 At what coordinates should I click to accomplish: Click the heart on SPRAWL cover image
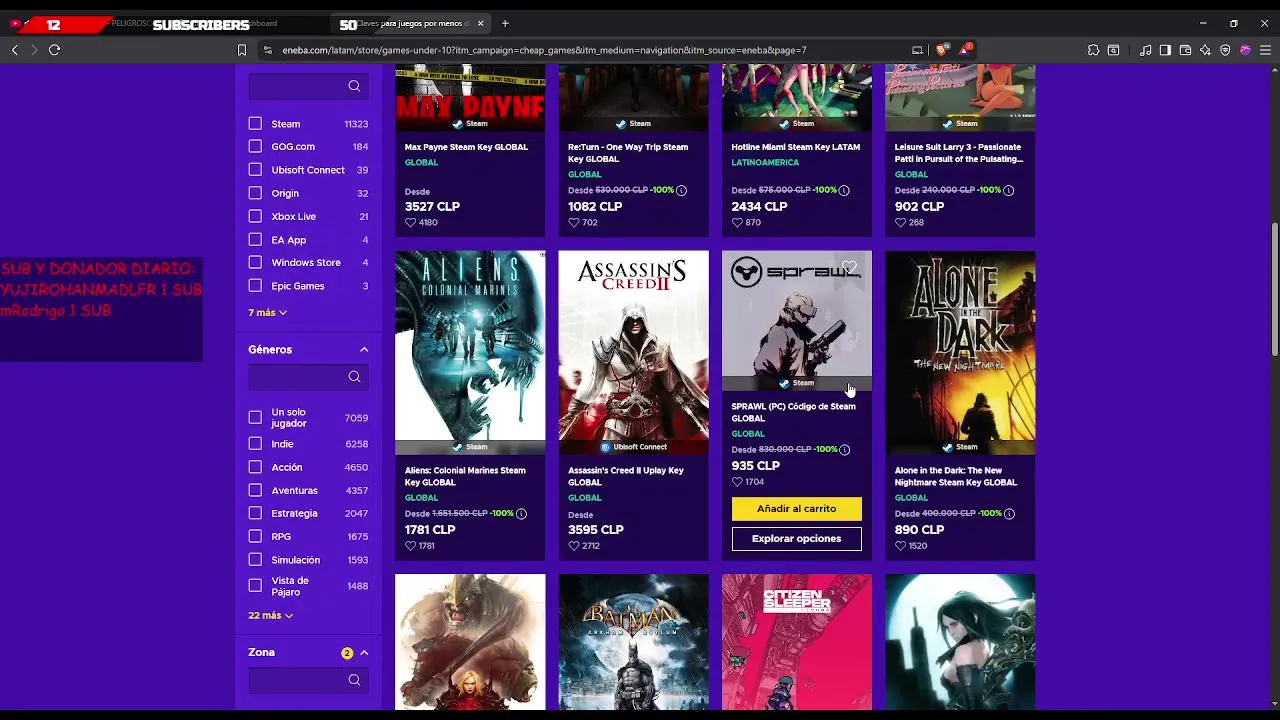[x=849, y=267]
